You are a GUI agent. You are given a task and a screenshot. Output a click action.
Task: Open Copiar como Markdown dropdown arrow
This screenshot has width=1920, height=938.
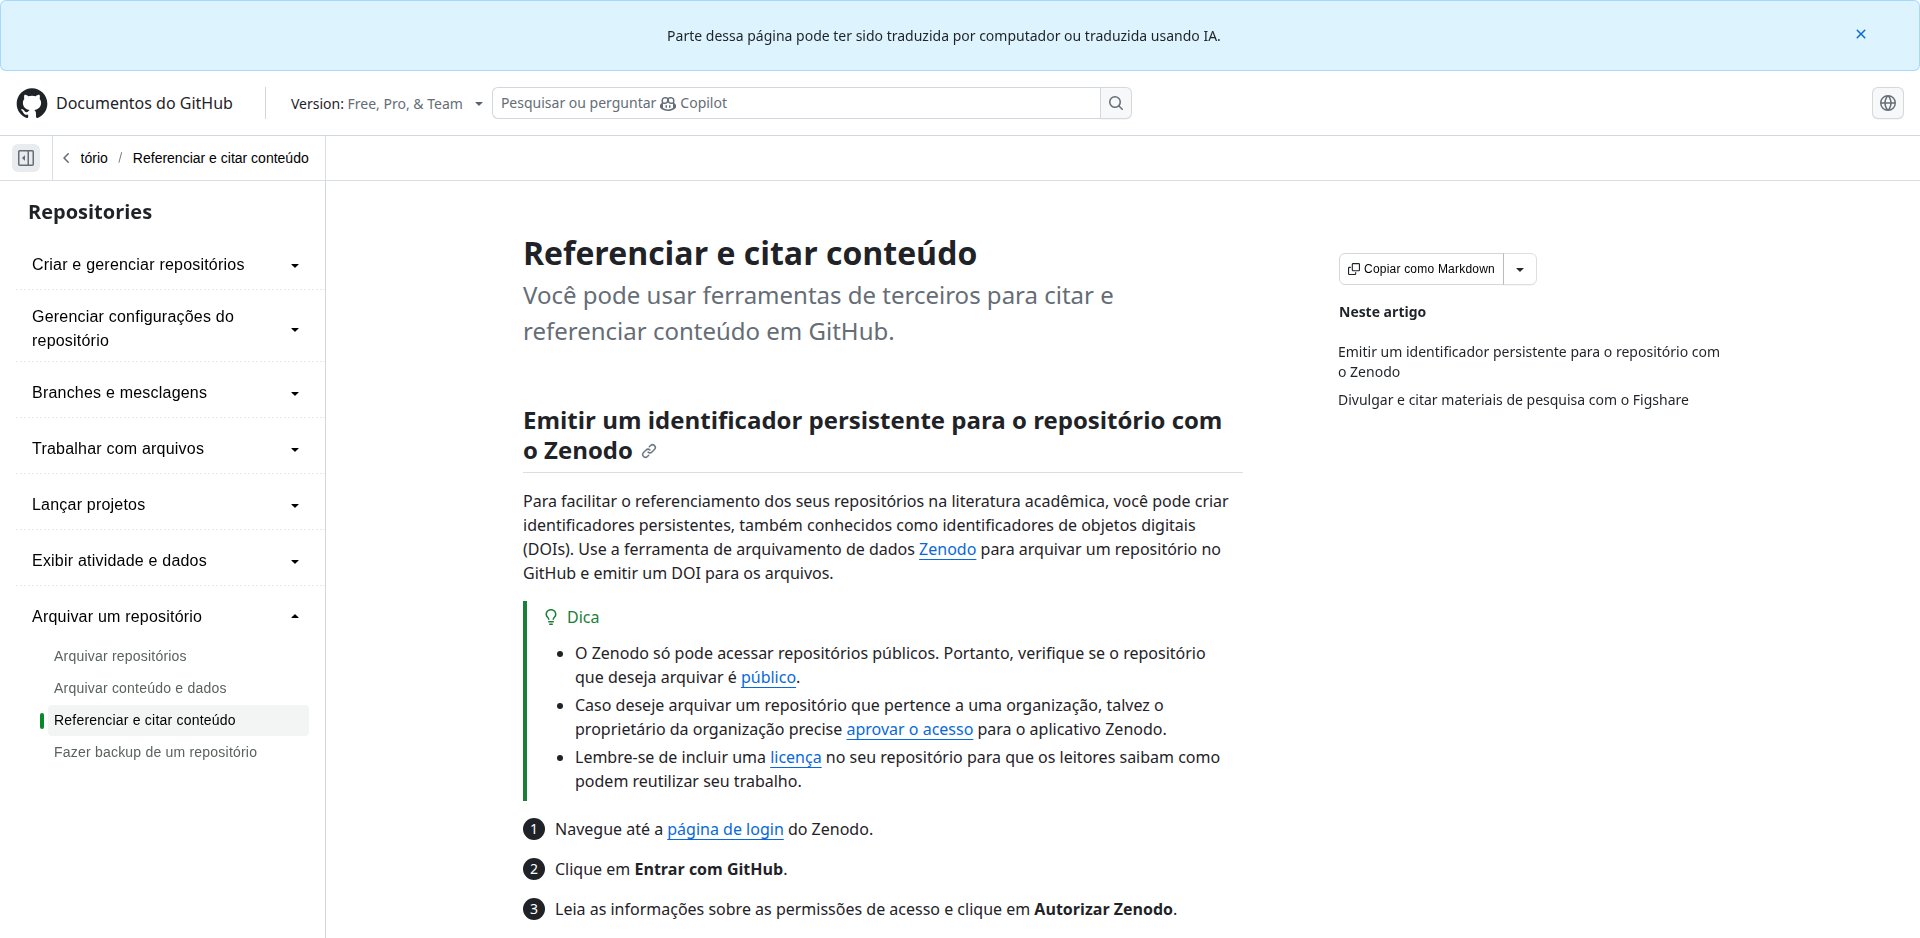pos(1520,269)
